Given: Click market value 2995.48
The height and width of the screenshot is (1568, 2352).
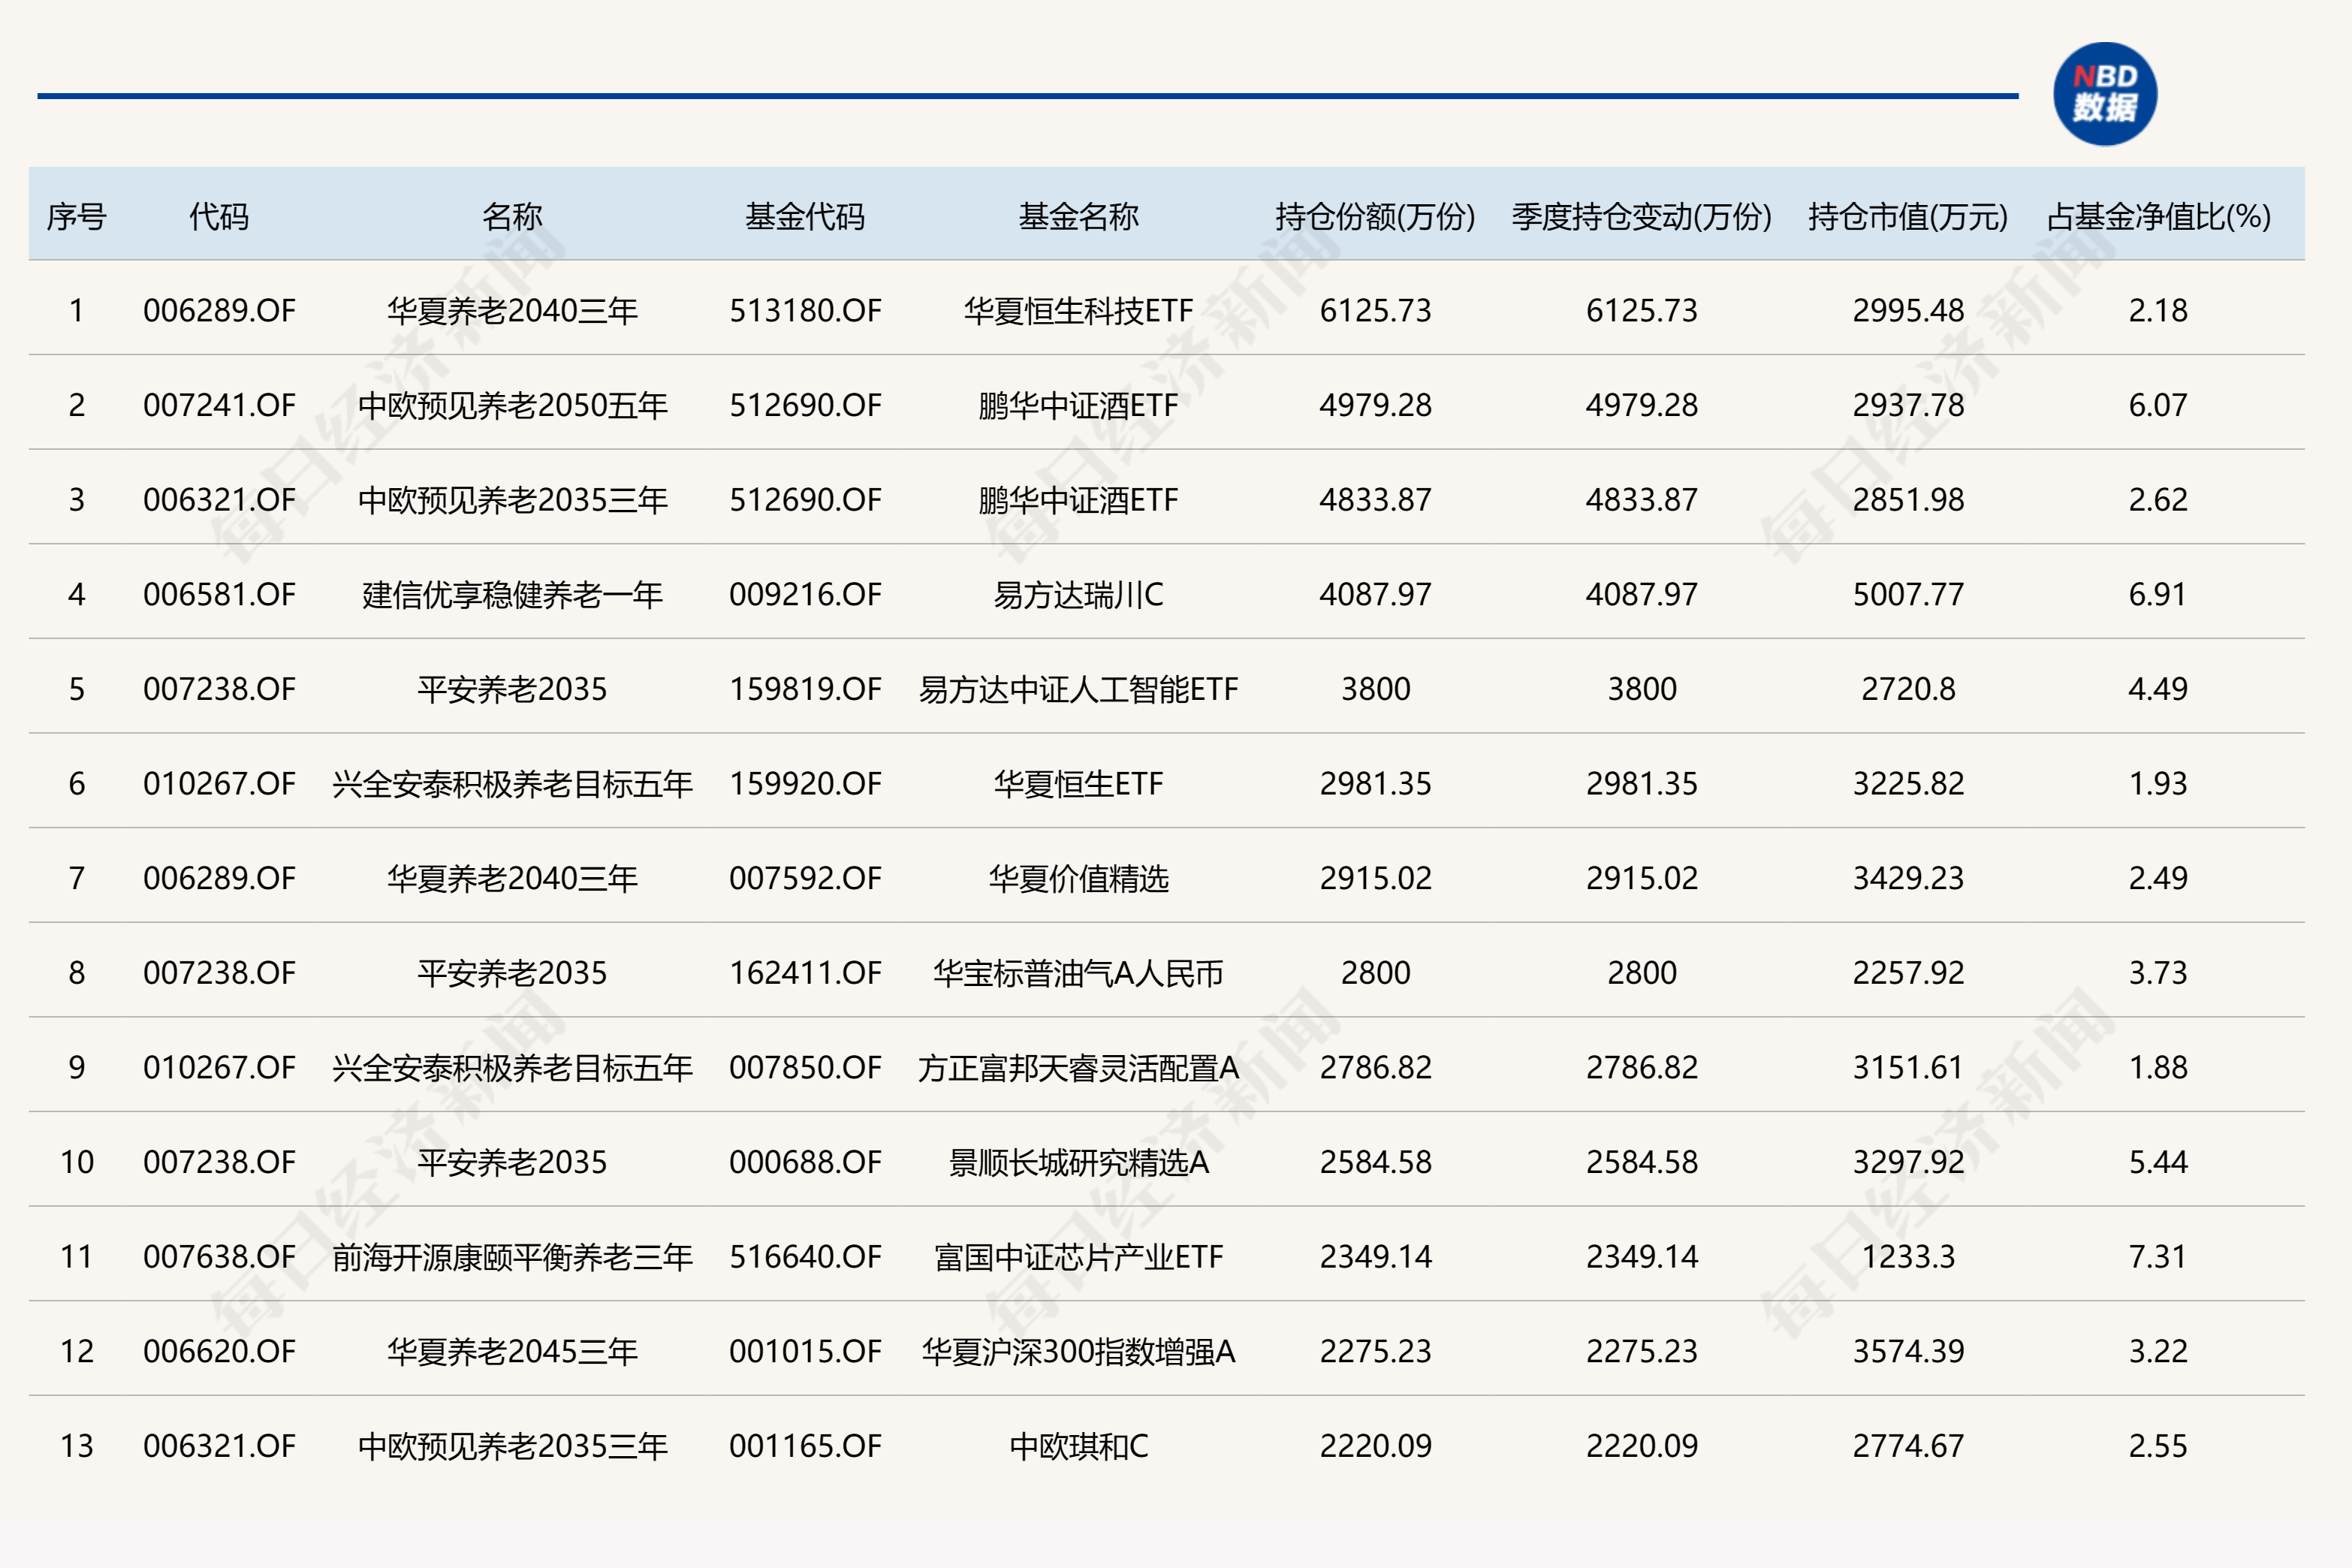Looking at the screenshot, I should (x=1908, y=311).
